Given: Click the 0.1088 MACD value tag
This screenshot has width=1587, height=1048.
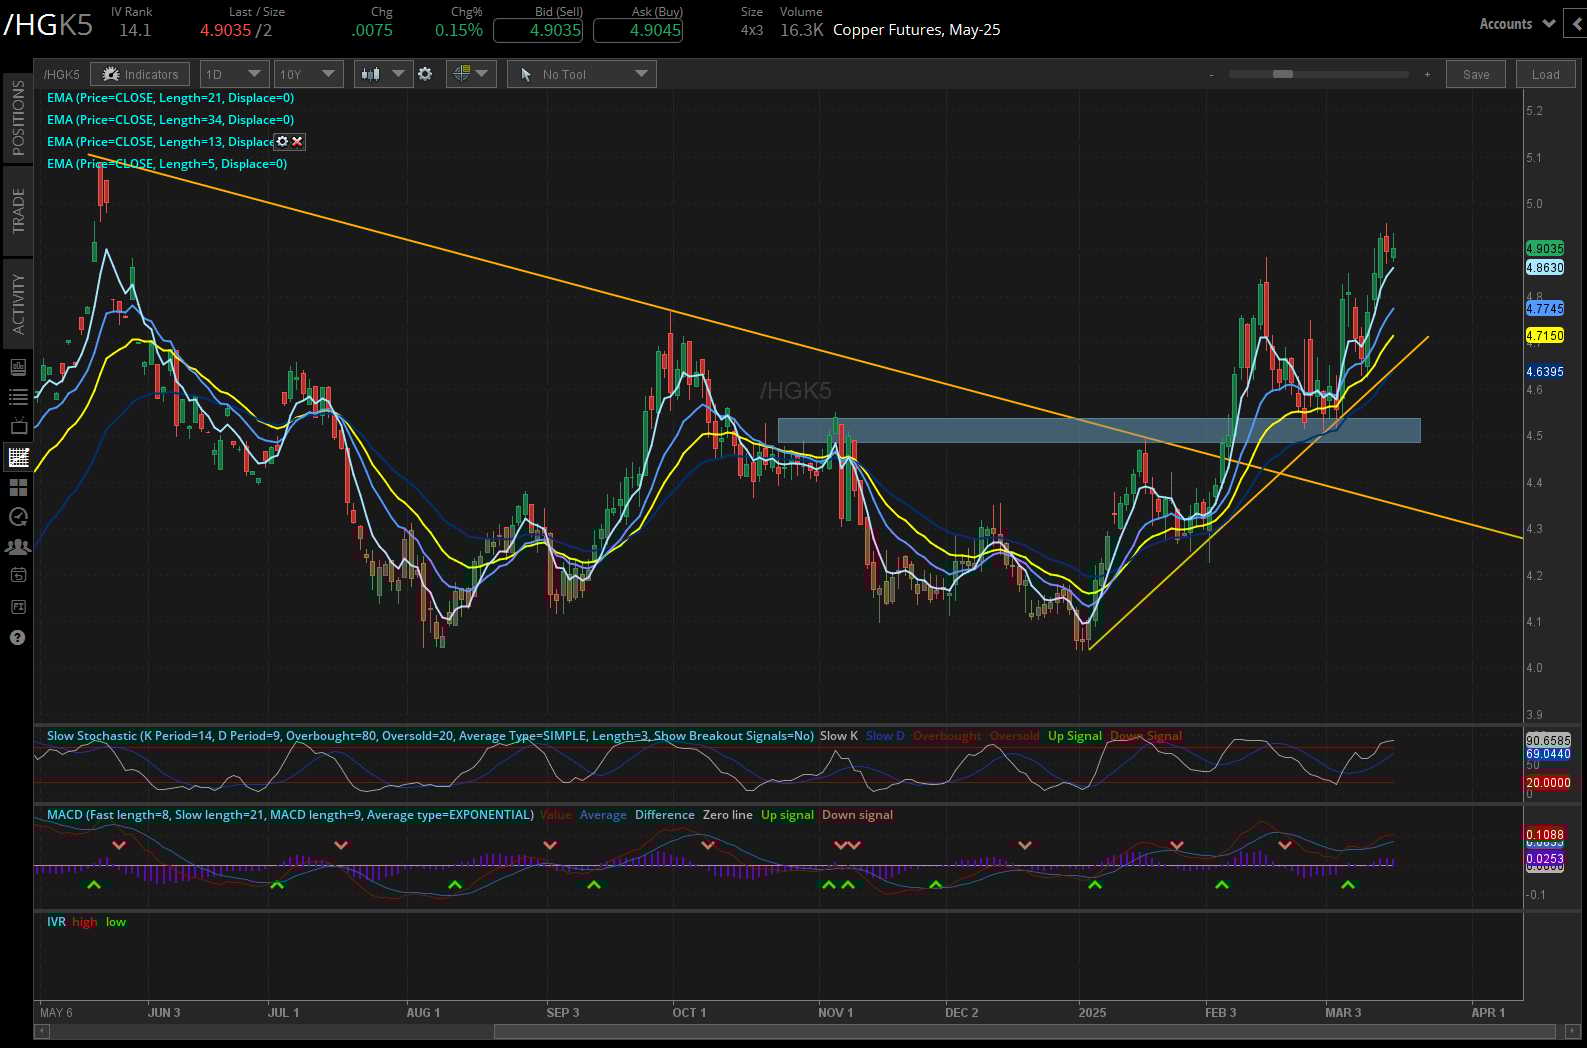Looking at the screenshot, I should coord(1545,834).
